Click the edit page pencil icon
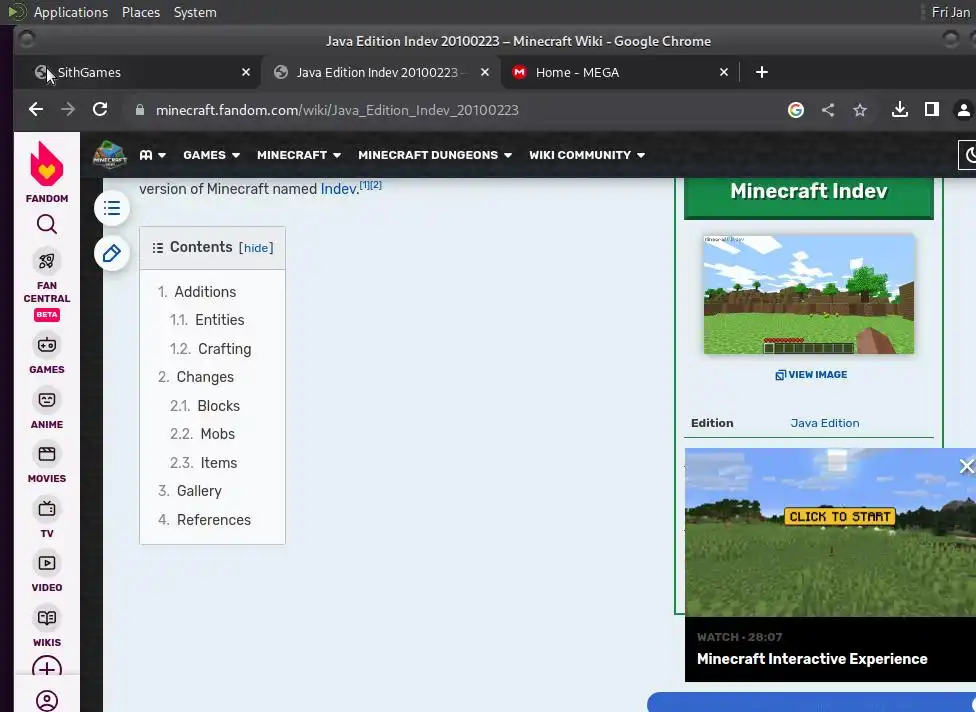 point(112,253)
